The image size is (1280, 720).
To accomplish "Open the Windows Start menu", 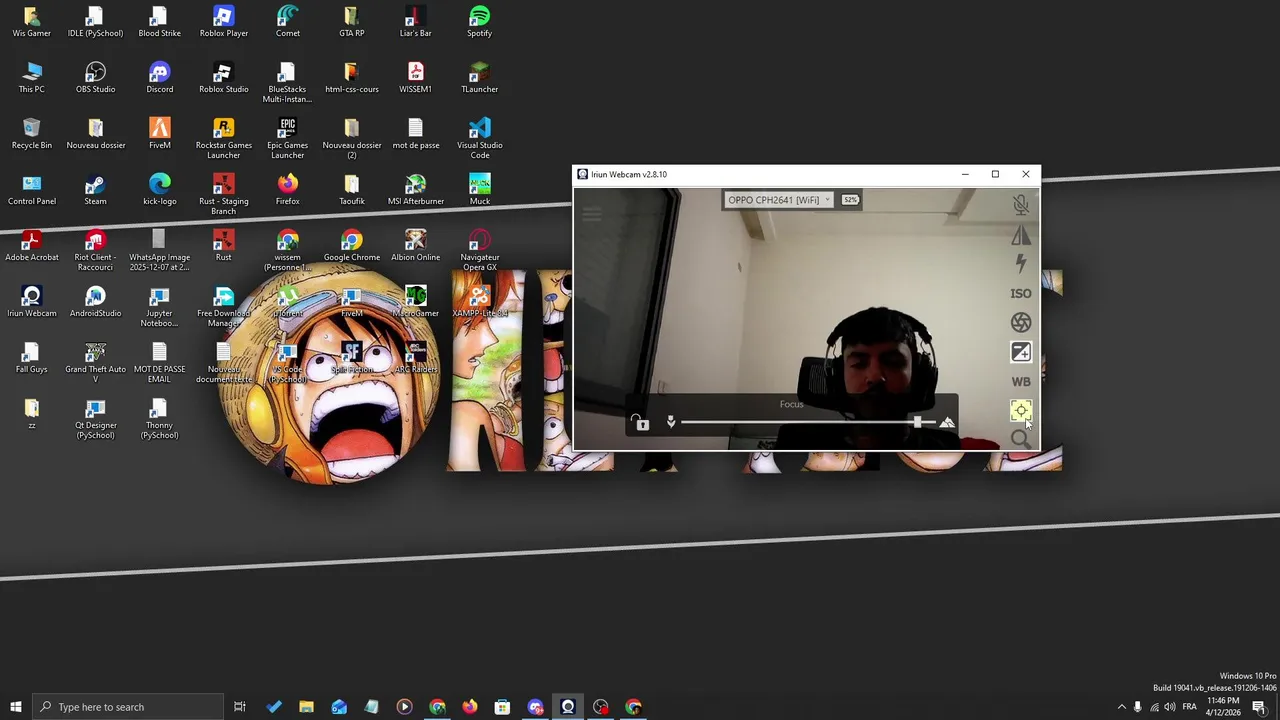I will [15, 707].
